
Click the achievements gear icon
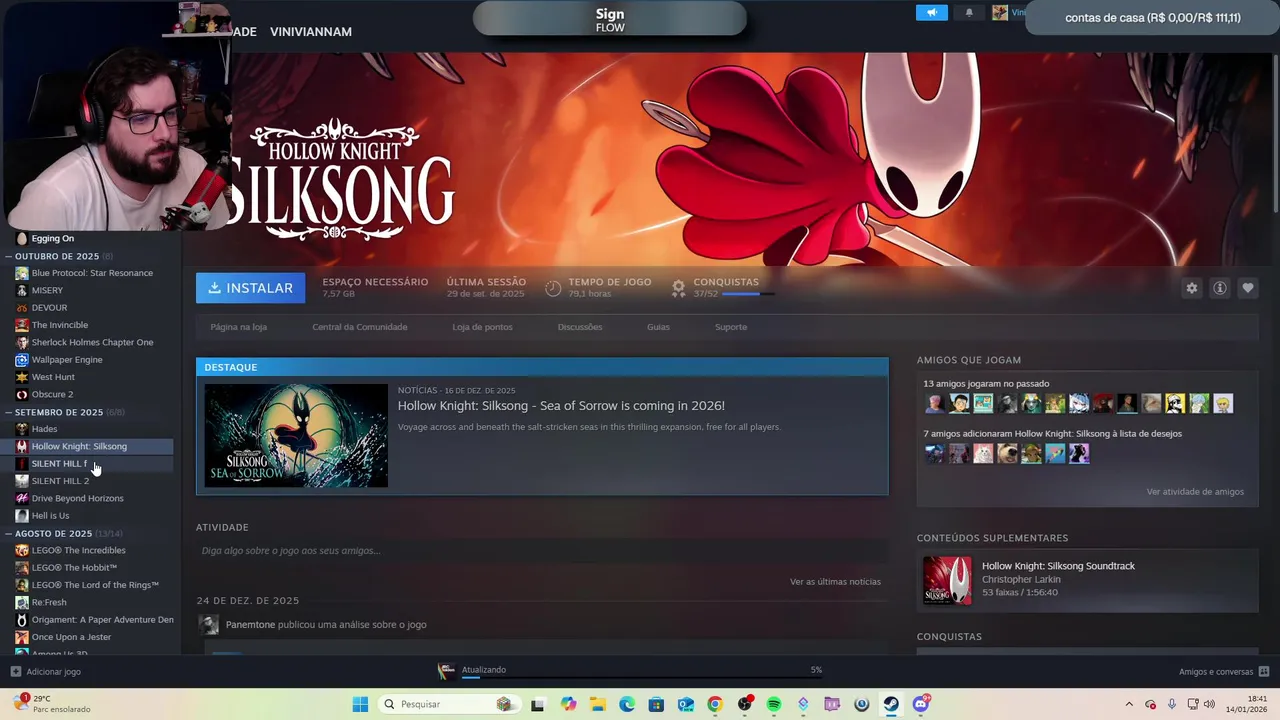point(678,288)
